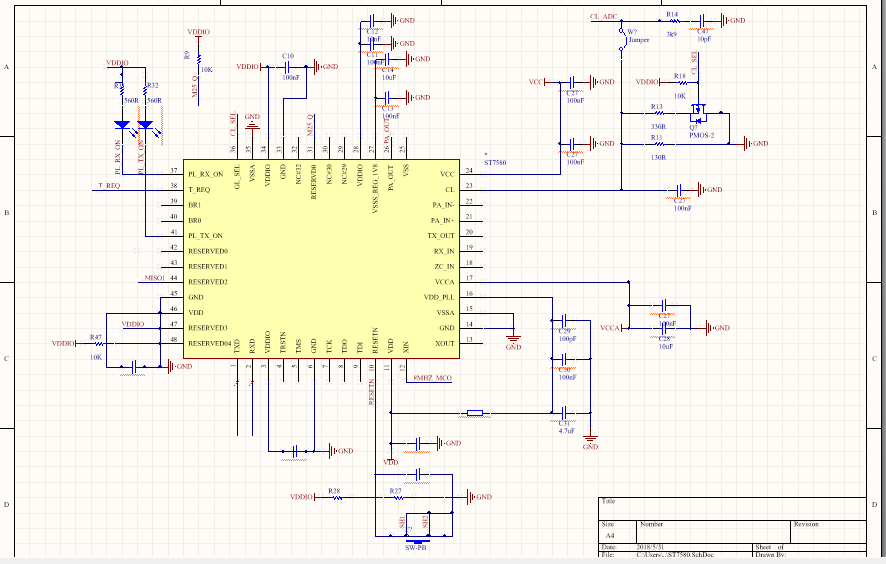Select the MISO1 net label

[x=154, y=278]
